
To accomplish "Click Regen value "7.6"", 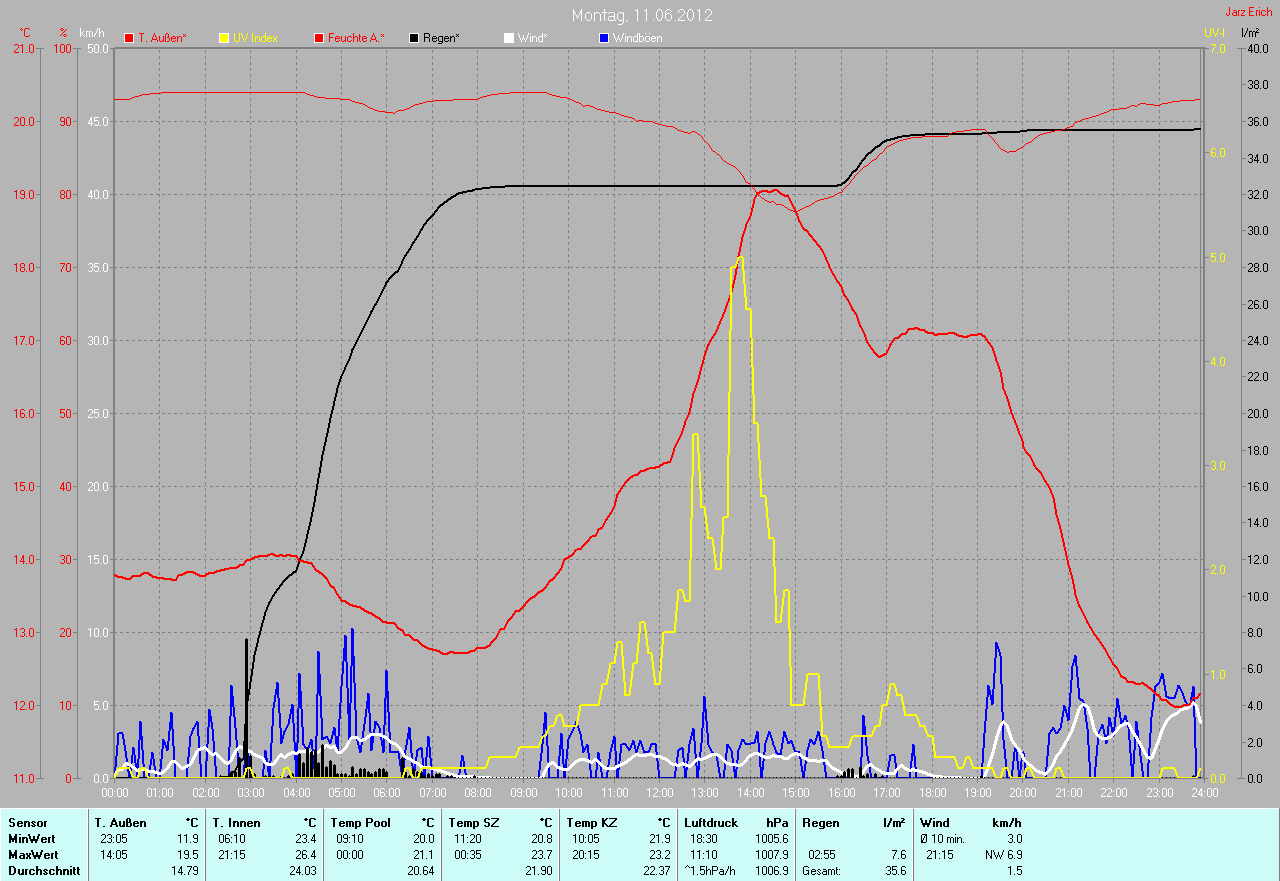I will point(898,855).
